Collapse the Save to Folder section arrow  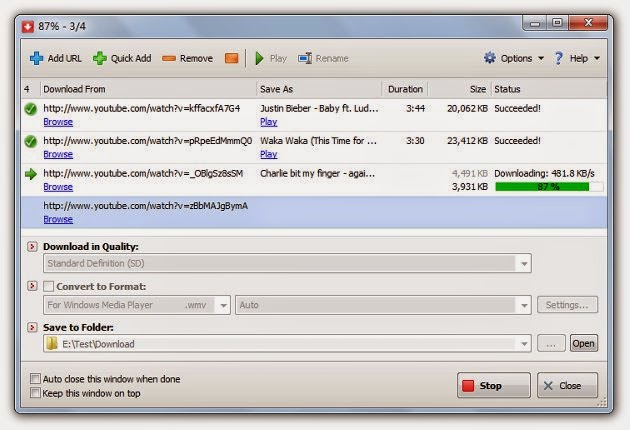point(32,327)
